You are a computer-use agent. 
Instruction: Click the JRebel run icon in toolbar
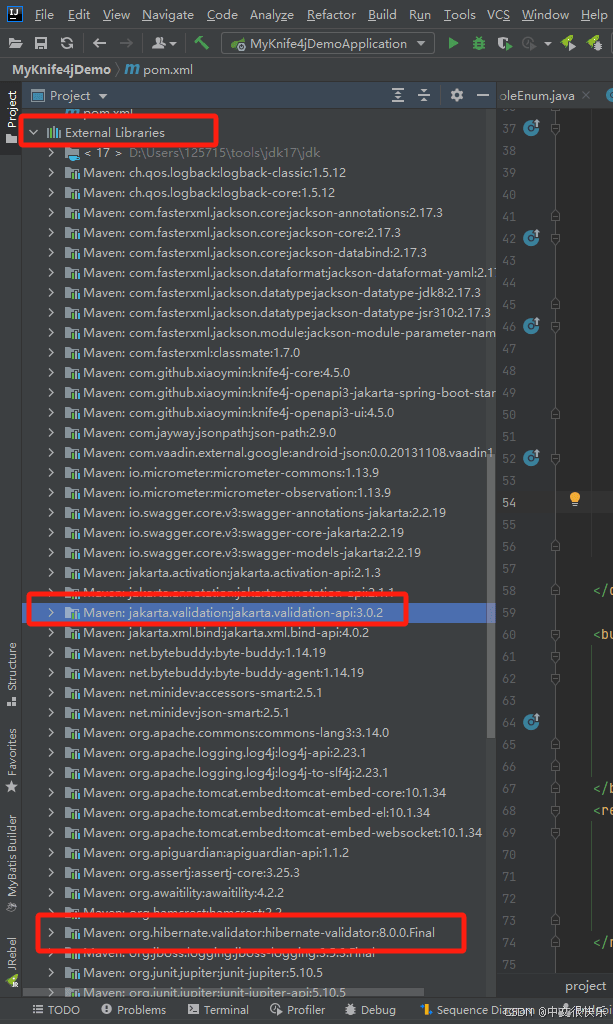(x=567, y=43)
